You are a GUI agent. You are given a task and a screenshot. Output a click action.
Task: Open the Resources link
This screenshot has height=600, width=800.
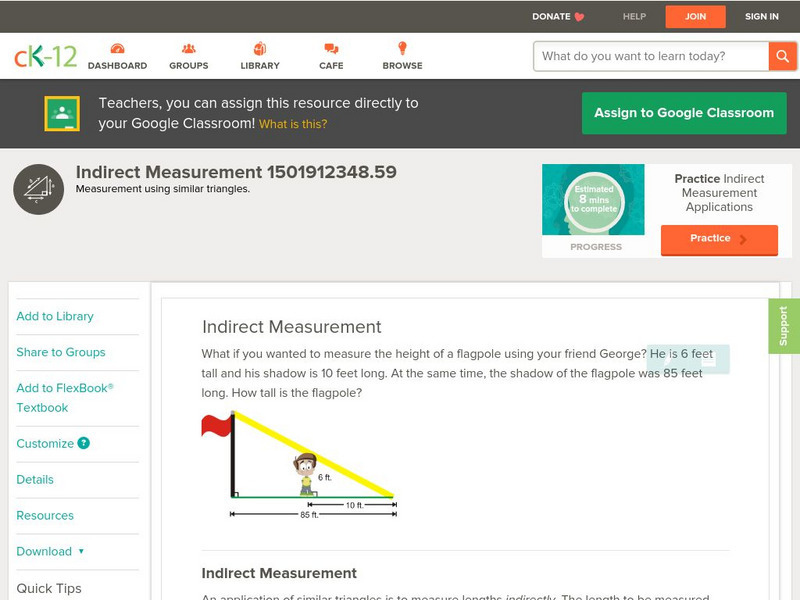coord(45,515)
